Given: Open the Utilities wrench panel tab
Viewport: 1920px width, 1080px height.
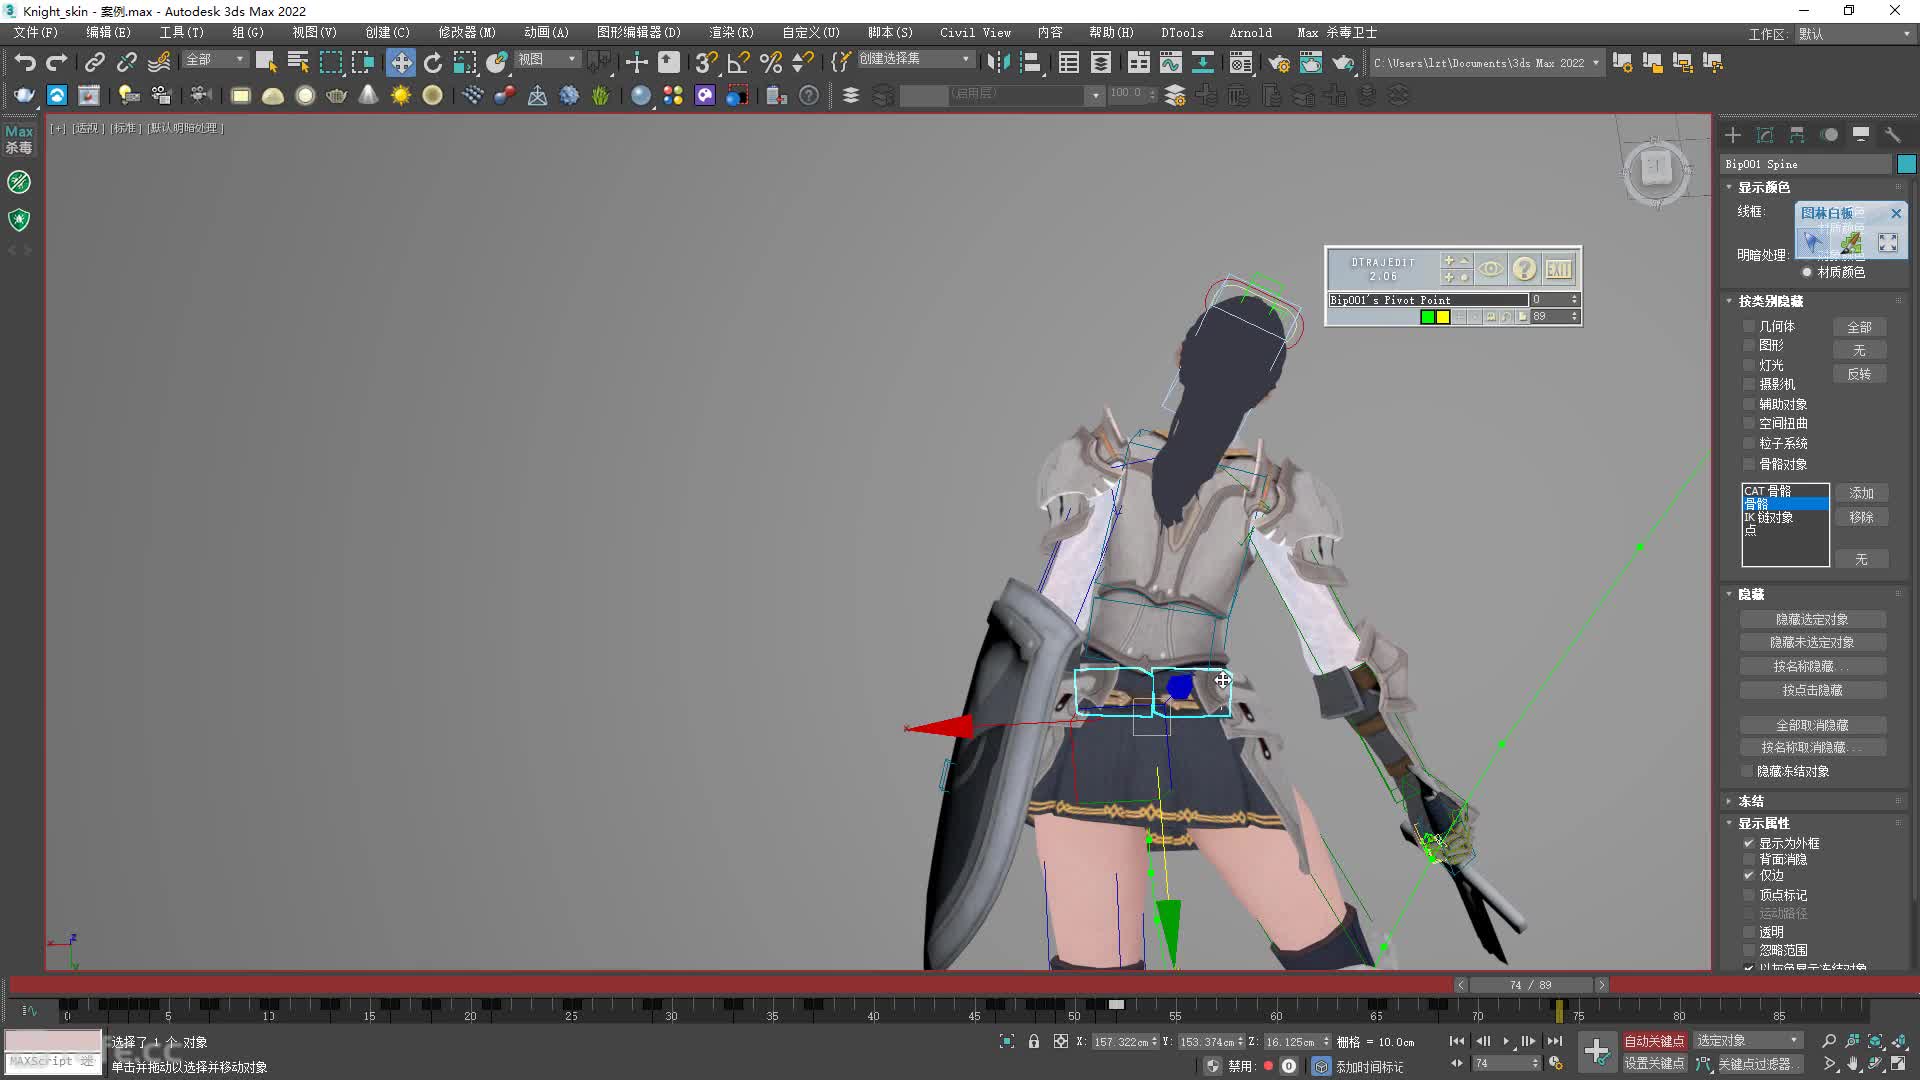Looking at the screenshot, I should (x=1893, y=135).
